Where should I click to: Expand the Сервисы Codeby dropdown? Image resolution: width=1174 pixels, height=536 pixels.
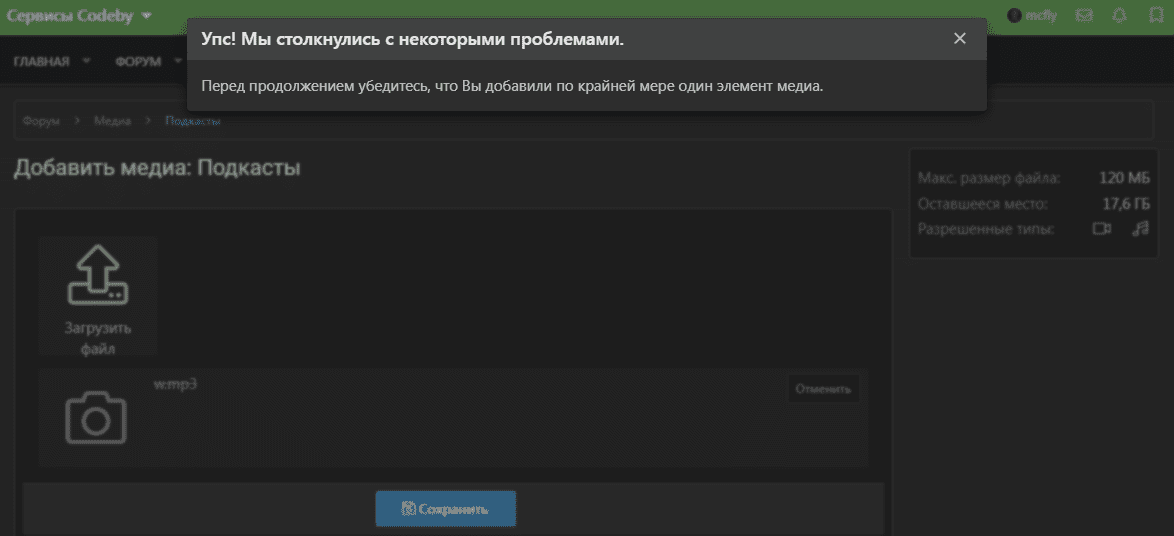[147, 16]
